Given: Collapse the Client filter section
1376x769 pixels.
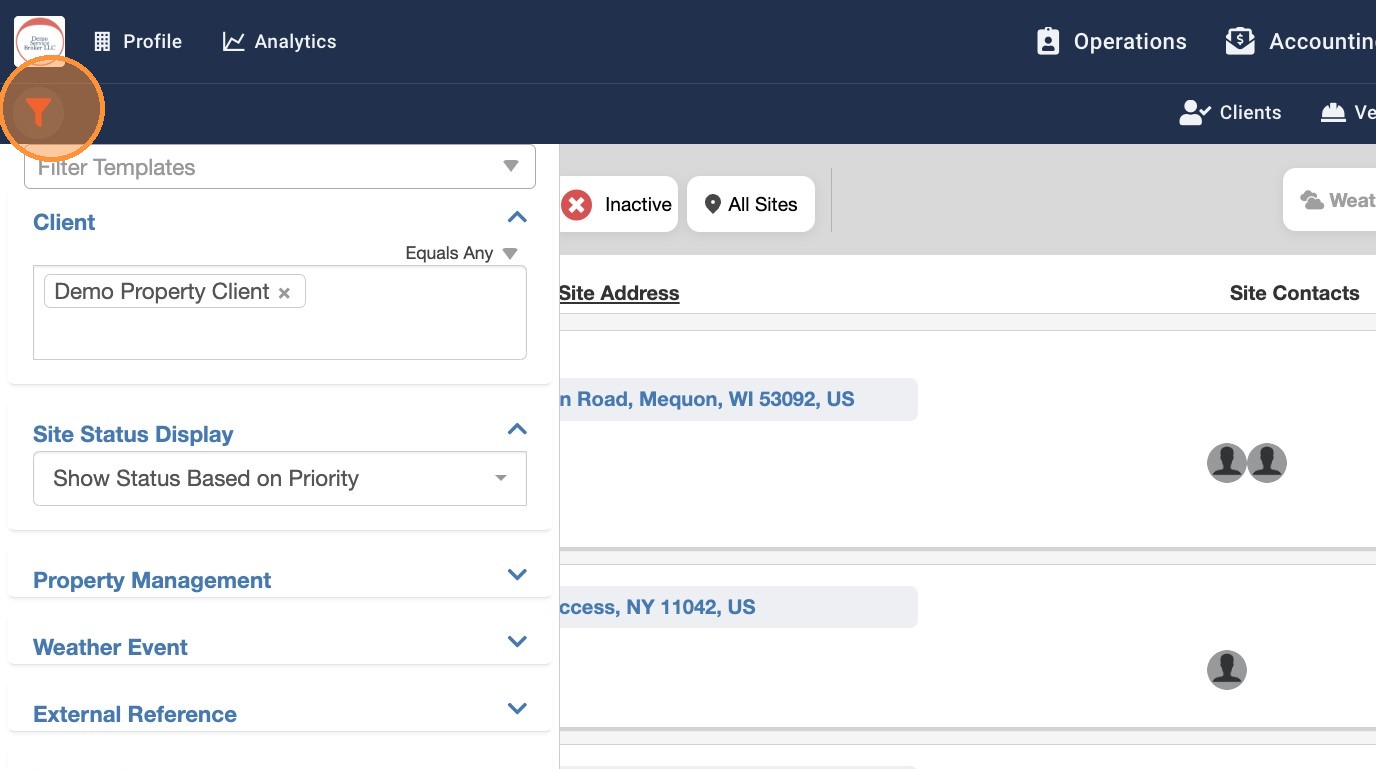Looking at the screenshot, I should [517, 218].
